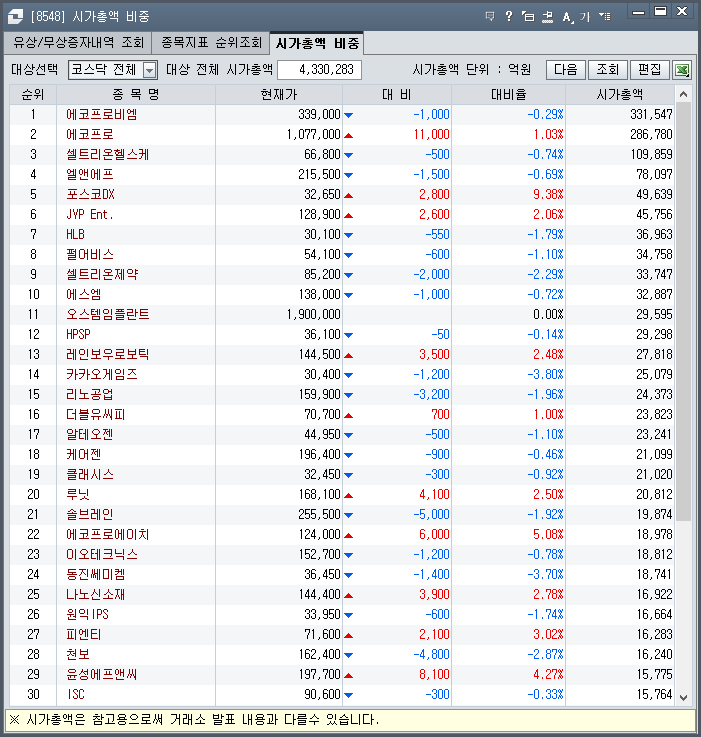
Task: Click the font size 'A' icon
Action: [x=567, y=17]
